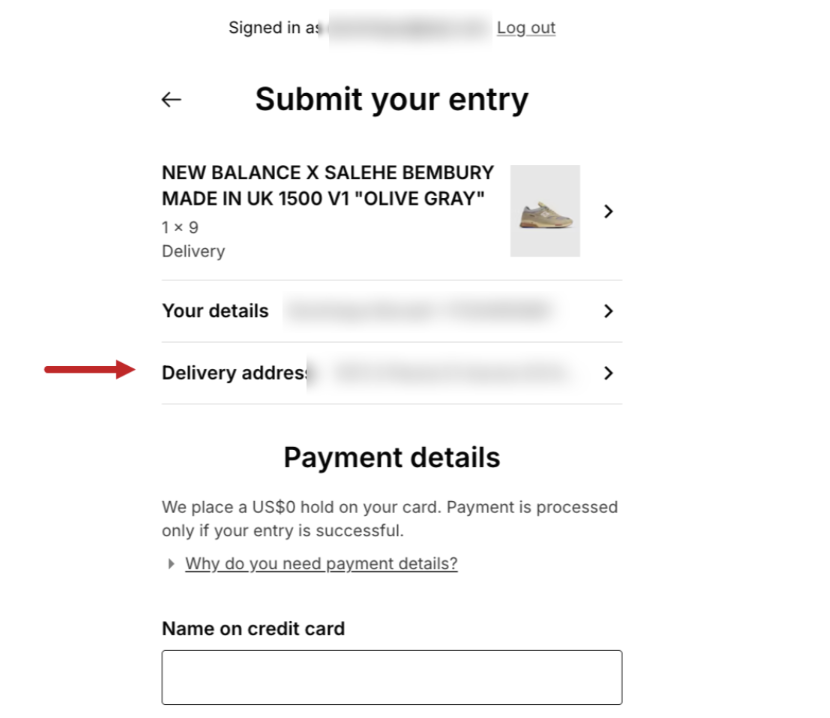Select the 'Submit your entry' page title

coord(392,99)
